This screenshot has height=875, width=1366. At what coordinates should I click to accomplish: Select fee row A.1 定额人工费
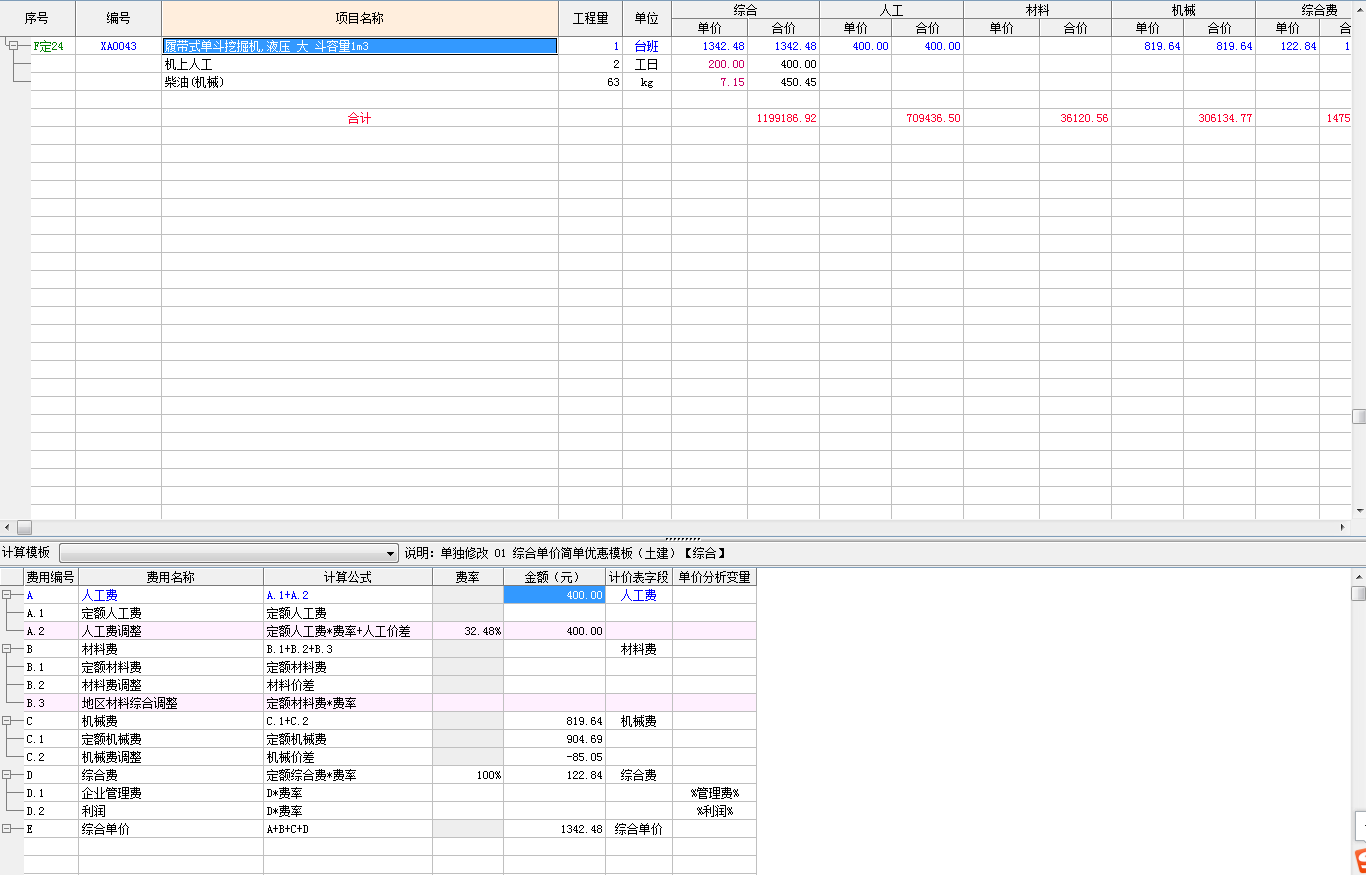tap(390, 613)
